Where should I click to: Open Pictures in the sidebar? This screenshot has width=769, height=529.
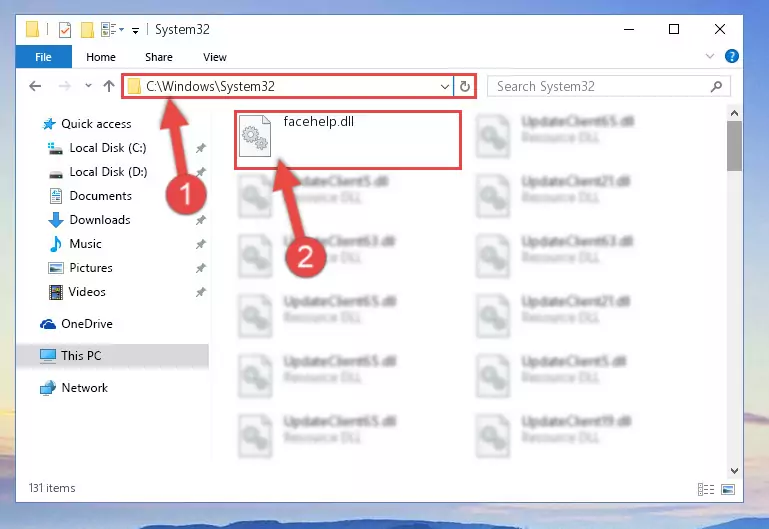click(x=91, y=268)
